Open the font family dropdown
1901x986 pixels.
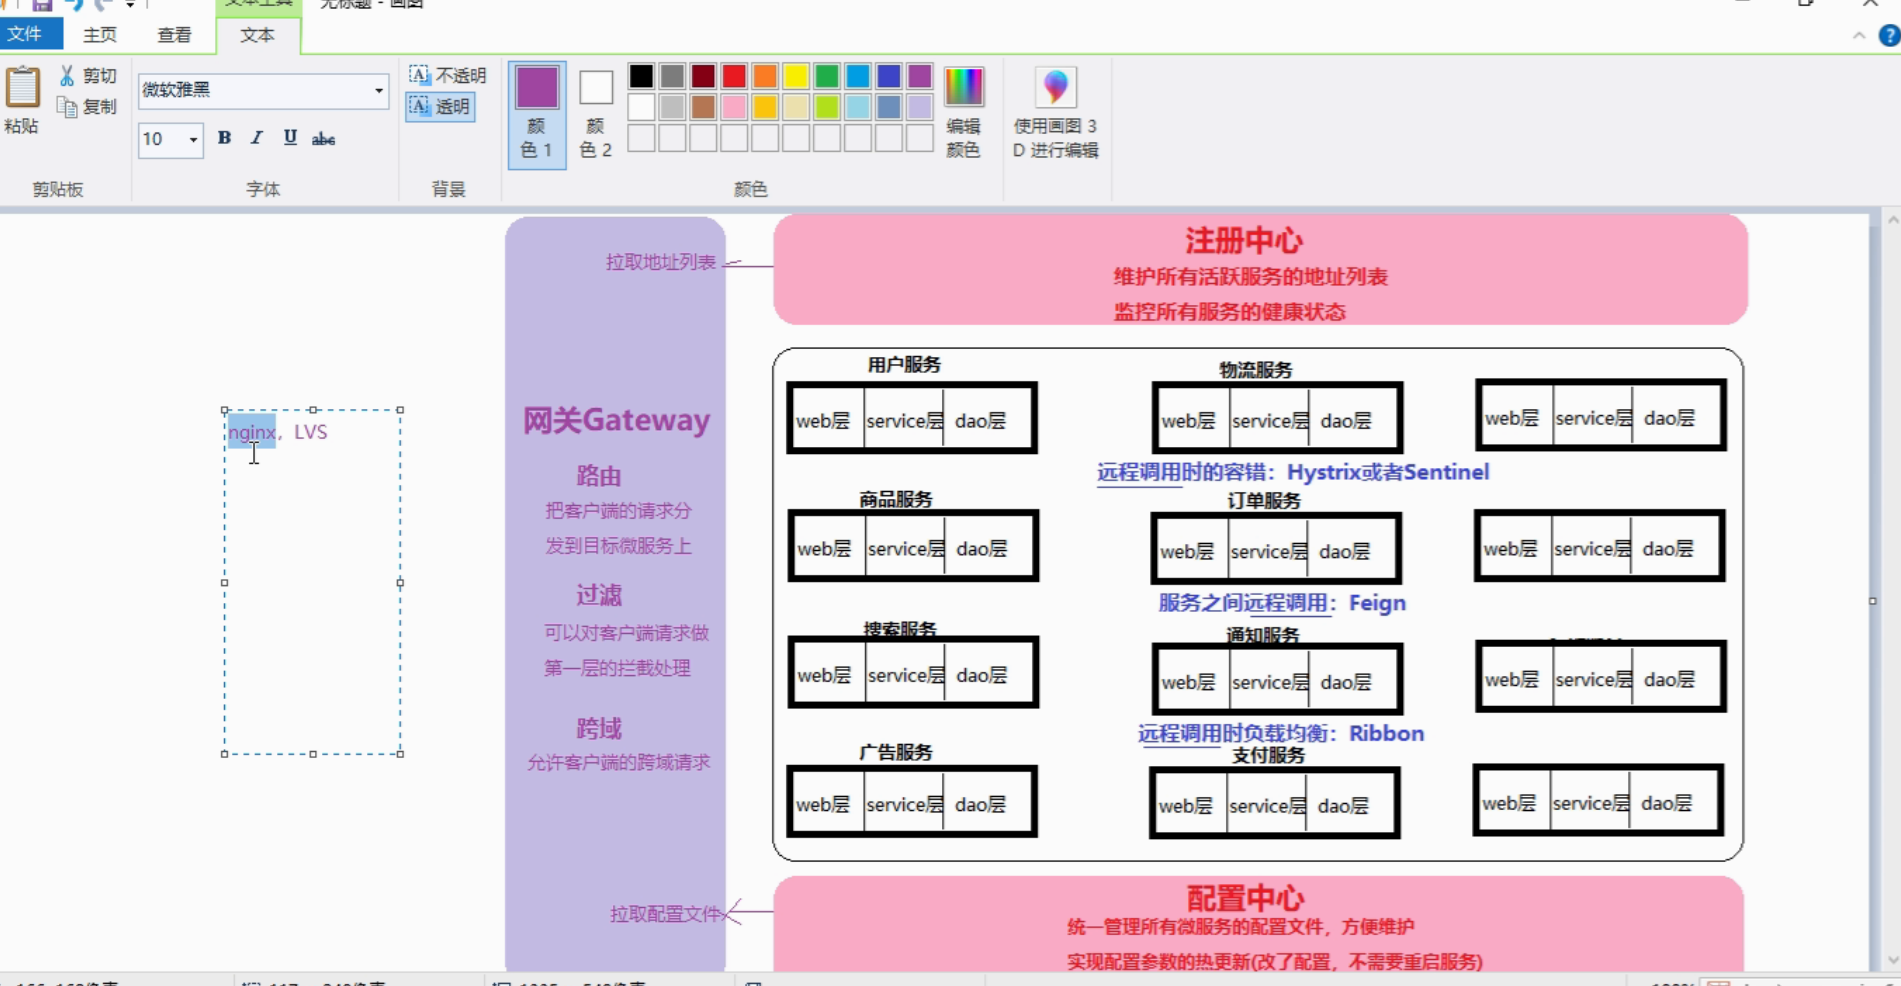click(381, 92)
